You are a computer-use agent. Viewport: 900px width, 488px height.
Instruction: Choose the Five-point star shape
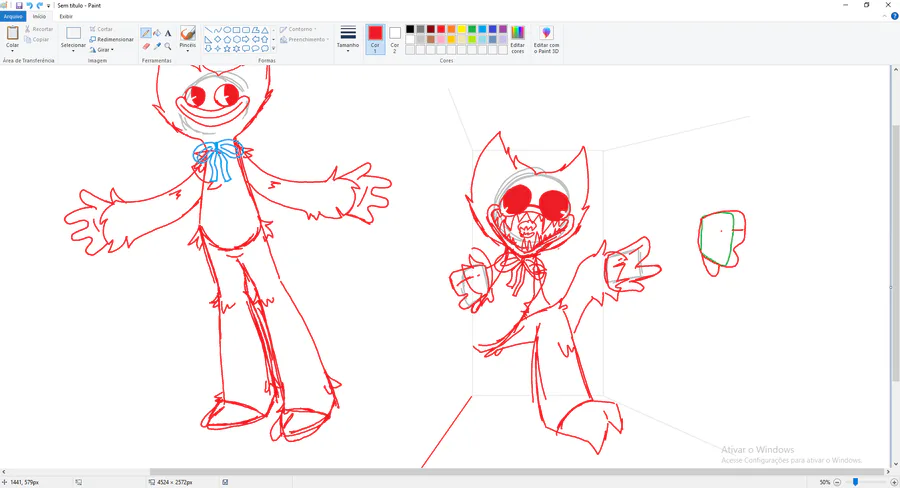(227, 49)
